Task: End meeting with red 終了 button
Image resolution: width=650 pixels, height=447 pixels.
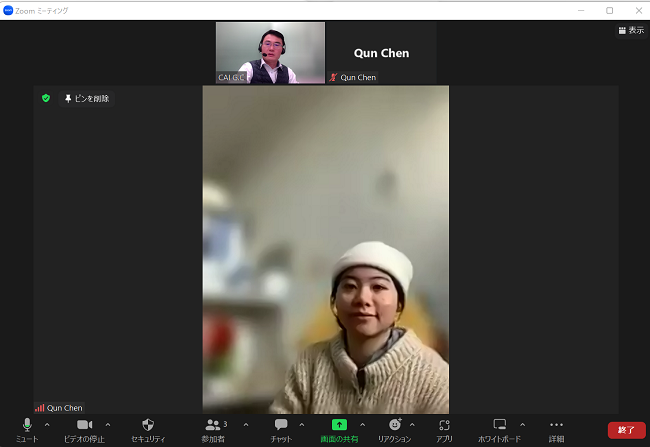Action: pos(626,430)
